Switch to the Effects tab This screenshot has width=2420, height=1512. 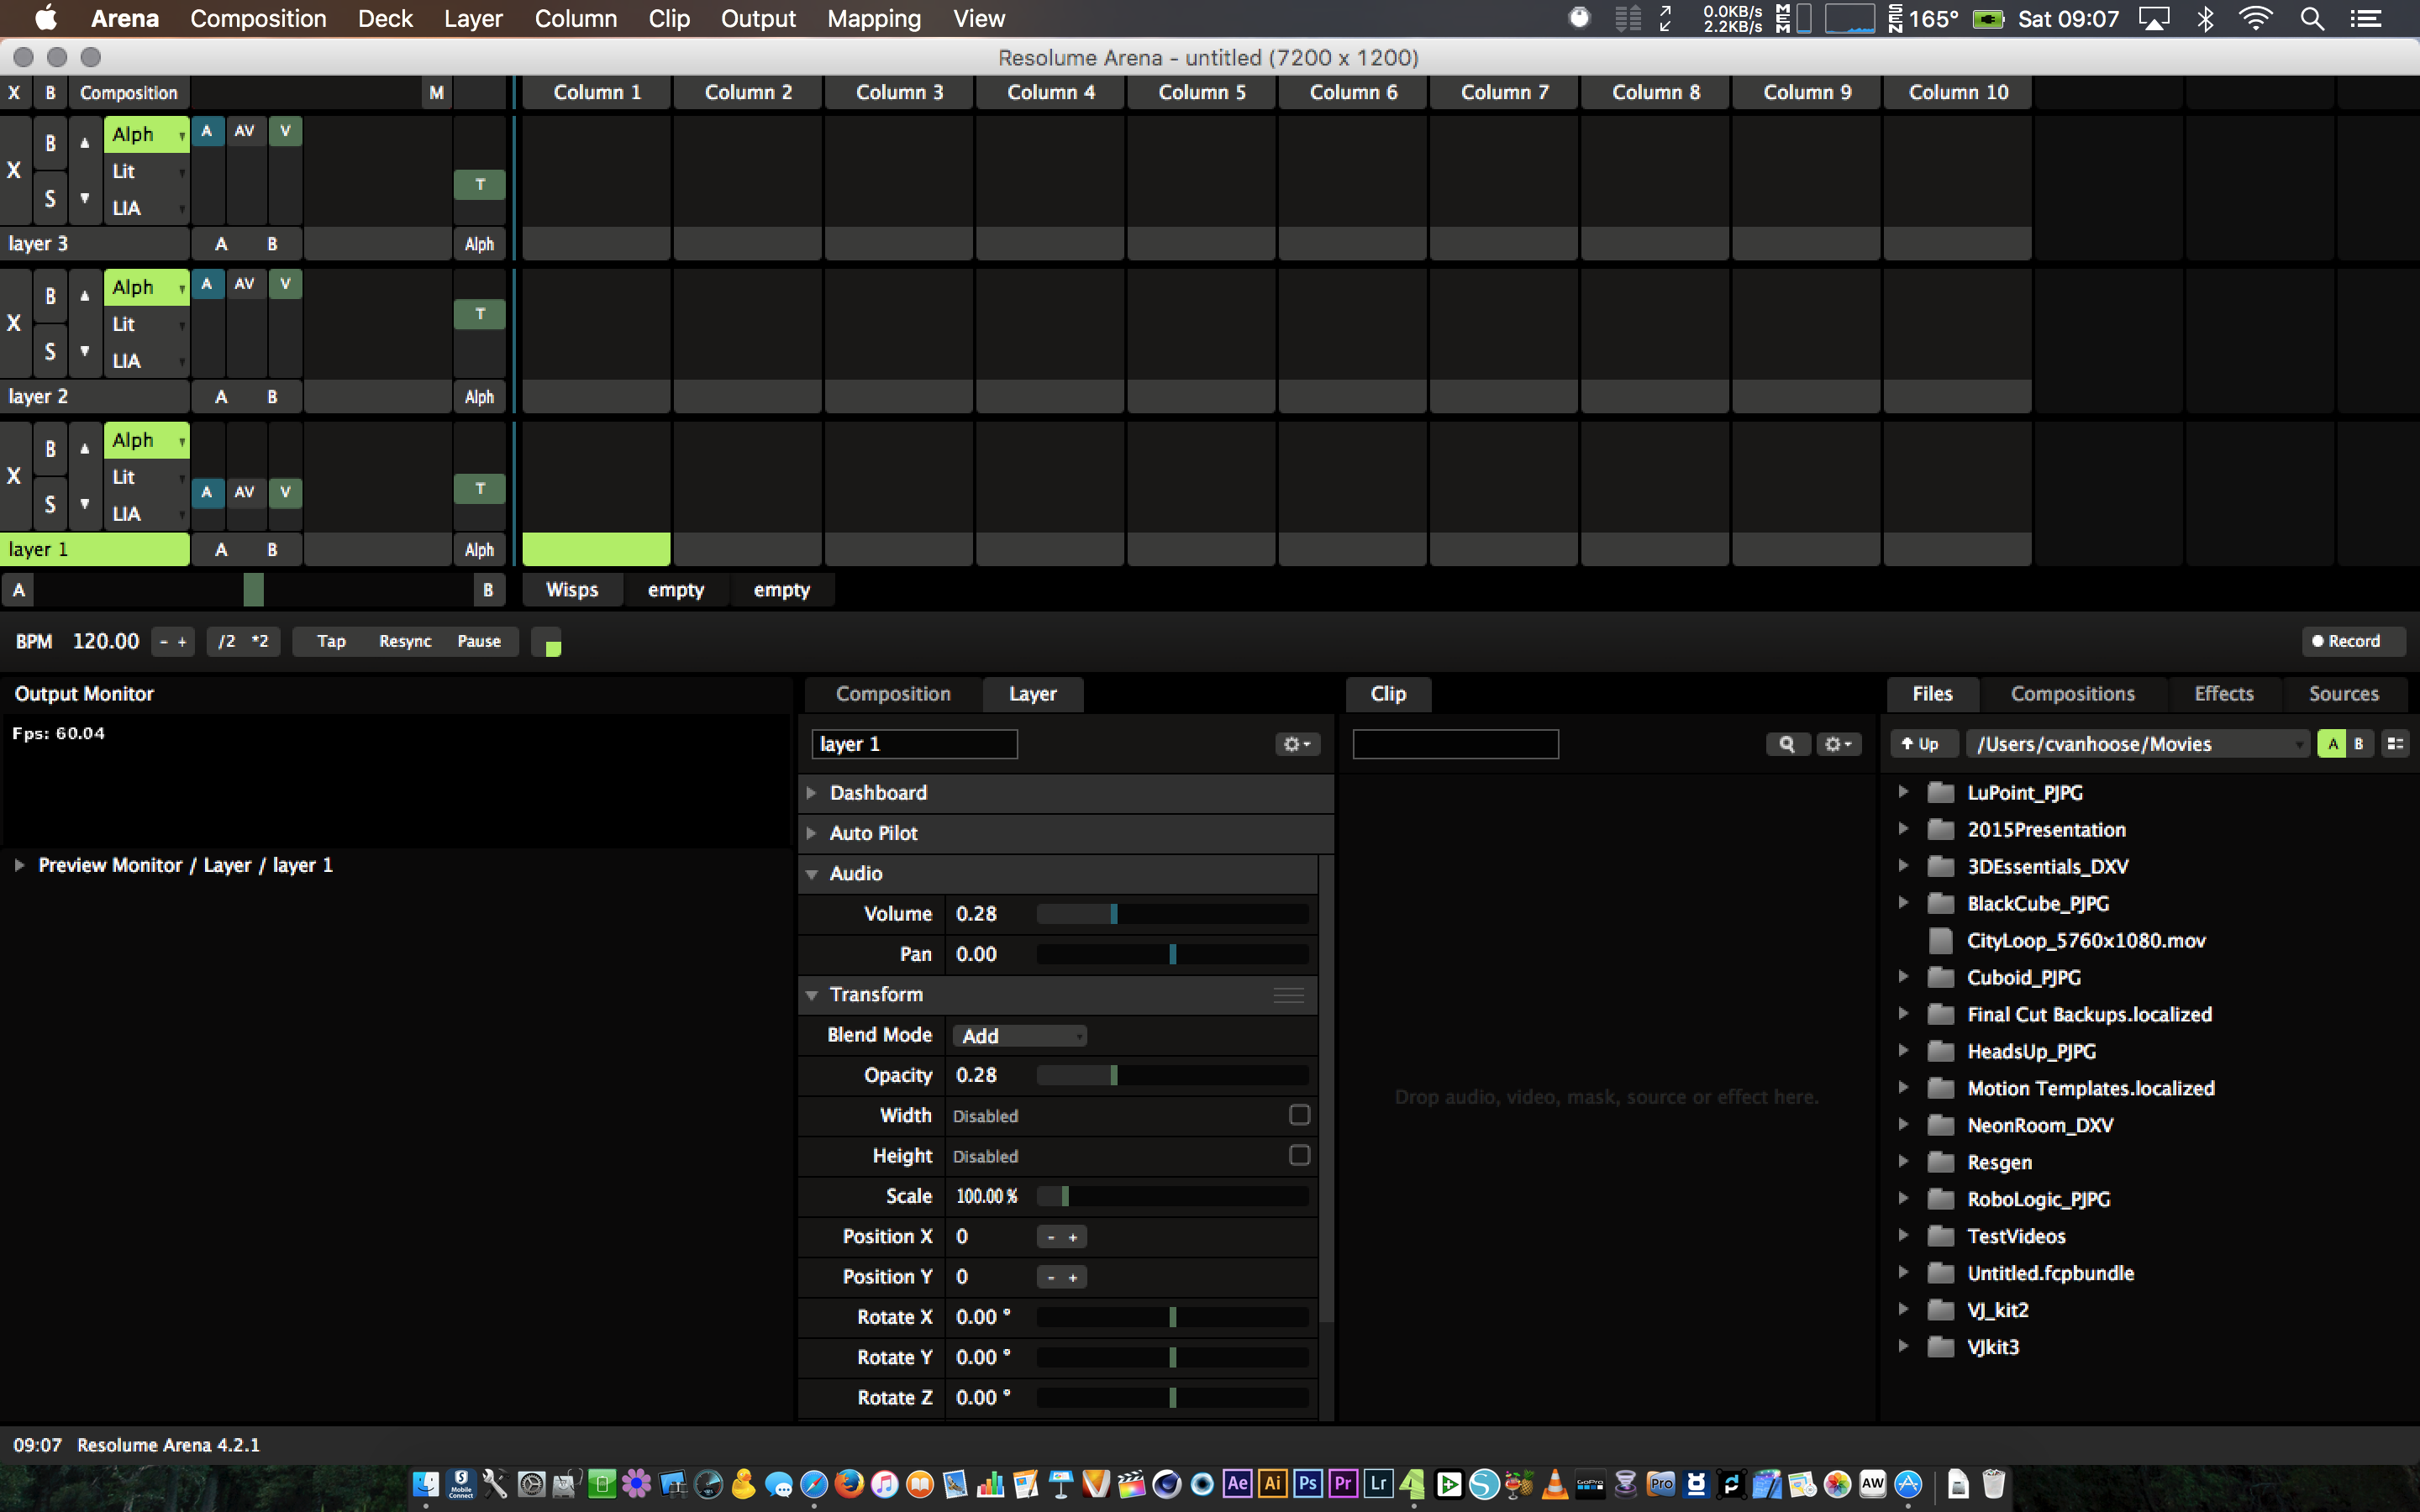pyautogui.click(x=2223, y=694)
